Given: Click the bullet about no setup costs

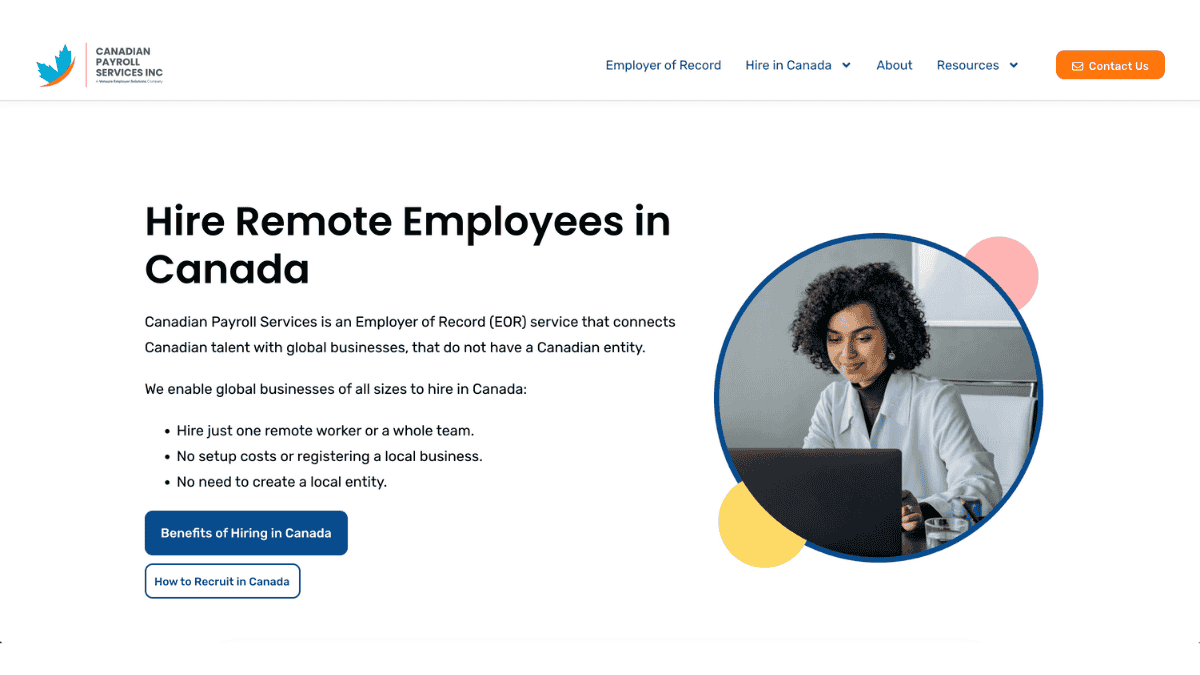Looking at the screenshot, I should point(329,456).
